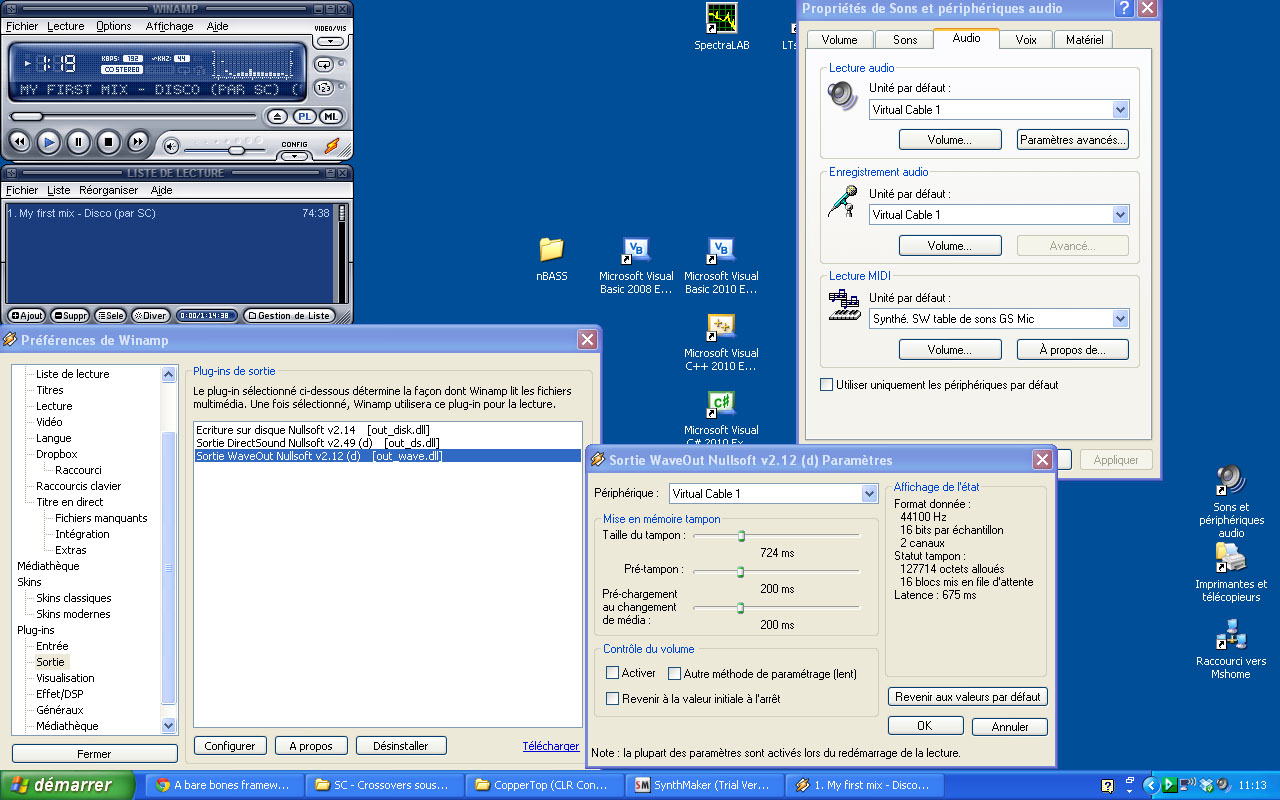The width and height of the screenshot is (1280, 800).
Task: Toggle the ML media library button
Action: click(329, 117)
